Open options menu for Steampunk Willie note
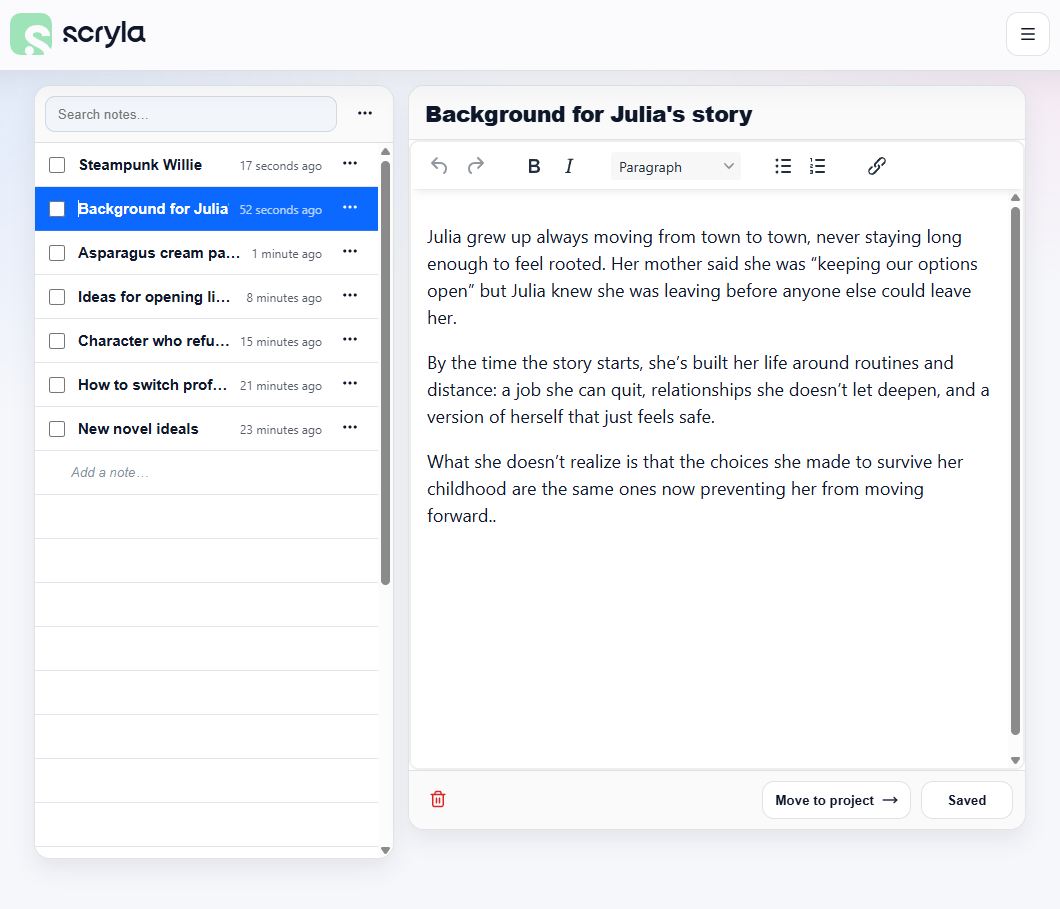The image size is (1060, 909). 350,163
